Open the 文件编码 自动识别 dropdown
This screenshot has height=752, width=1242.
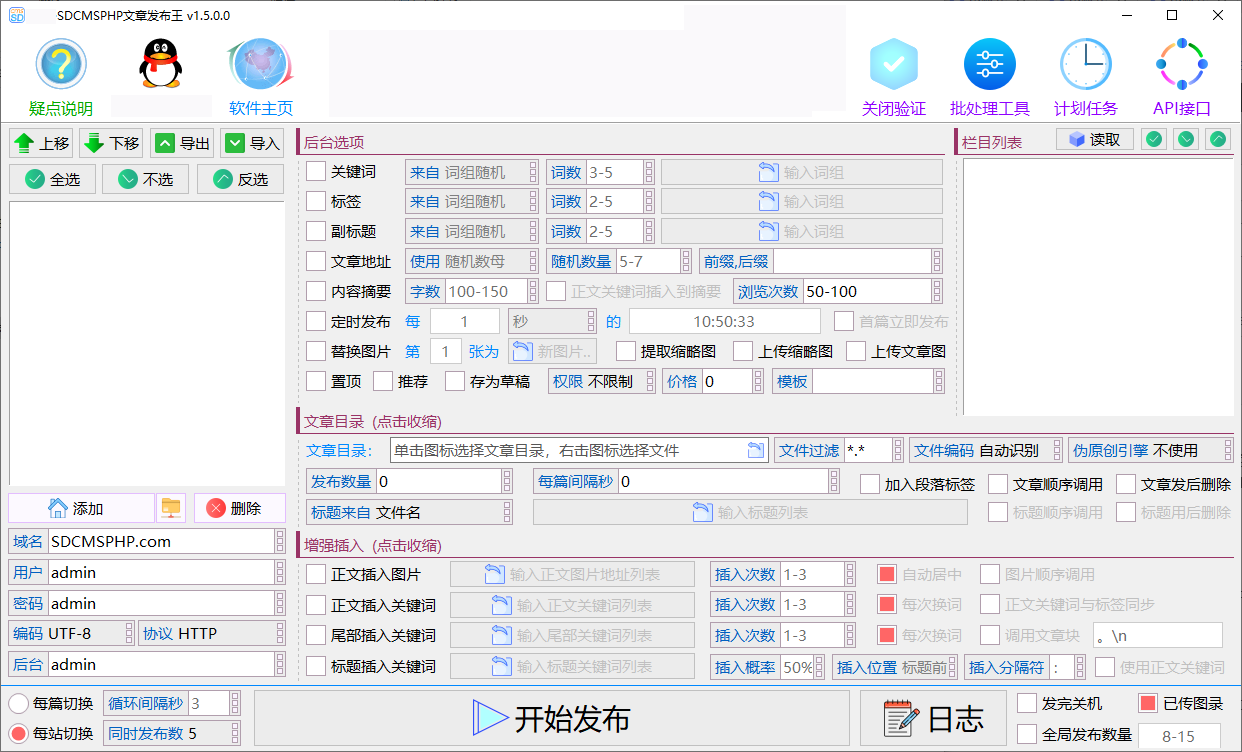[x=985, y=451]
